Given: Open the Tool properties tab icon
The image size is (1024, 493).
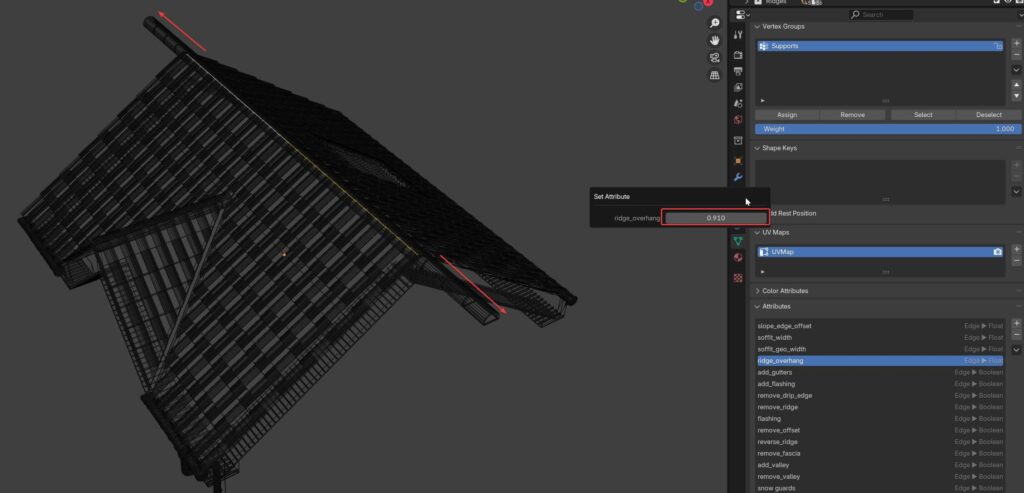Looking at the screenshot, I should click(738, 35).
